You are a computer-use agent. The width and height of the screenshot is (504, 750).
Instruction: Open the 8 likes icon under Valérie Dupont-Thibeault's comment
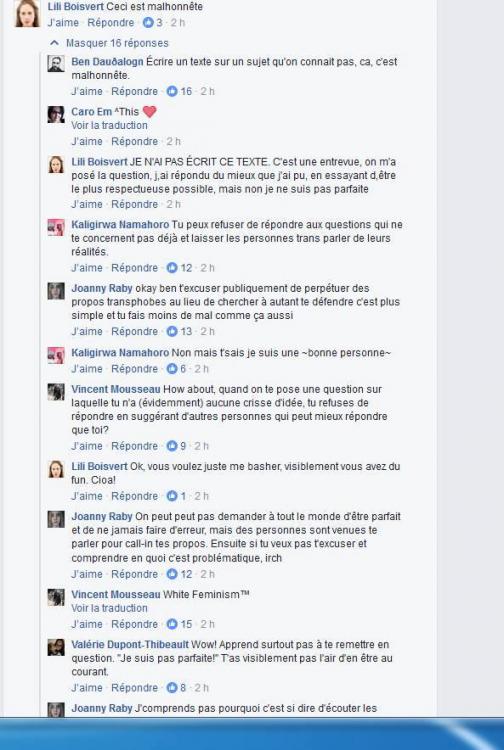[172, 688]
